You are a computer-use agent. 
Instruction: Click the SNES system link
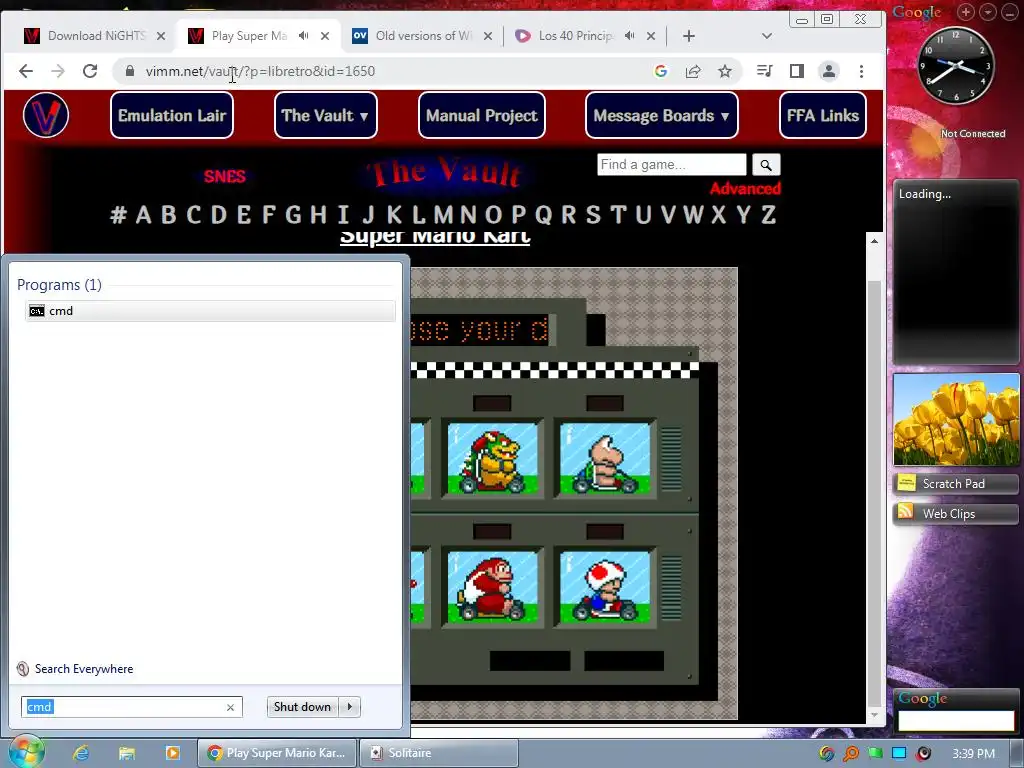coord(225,176)
